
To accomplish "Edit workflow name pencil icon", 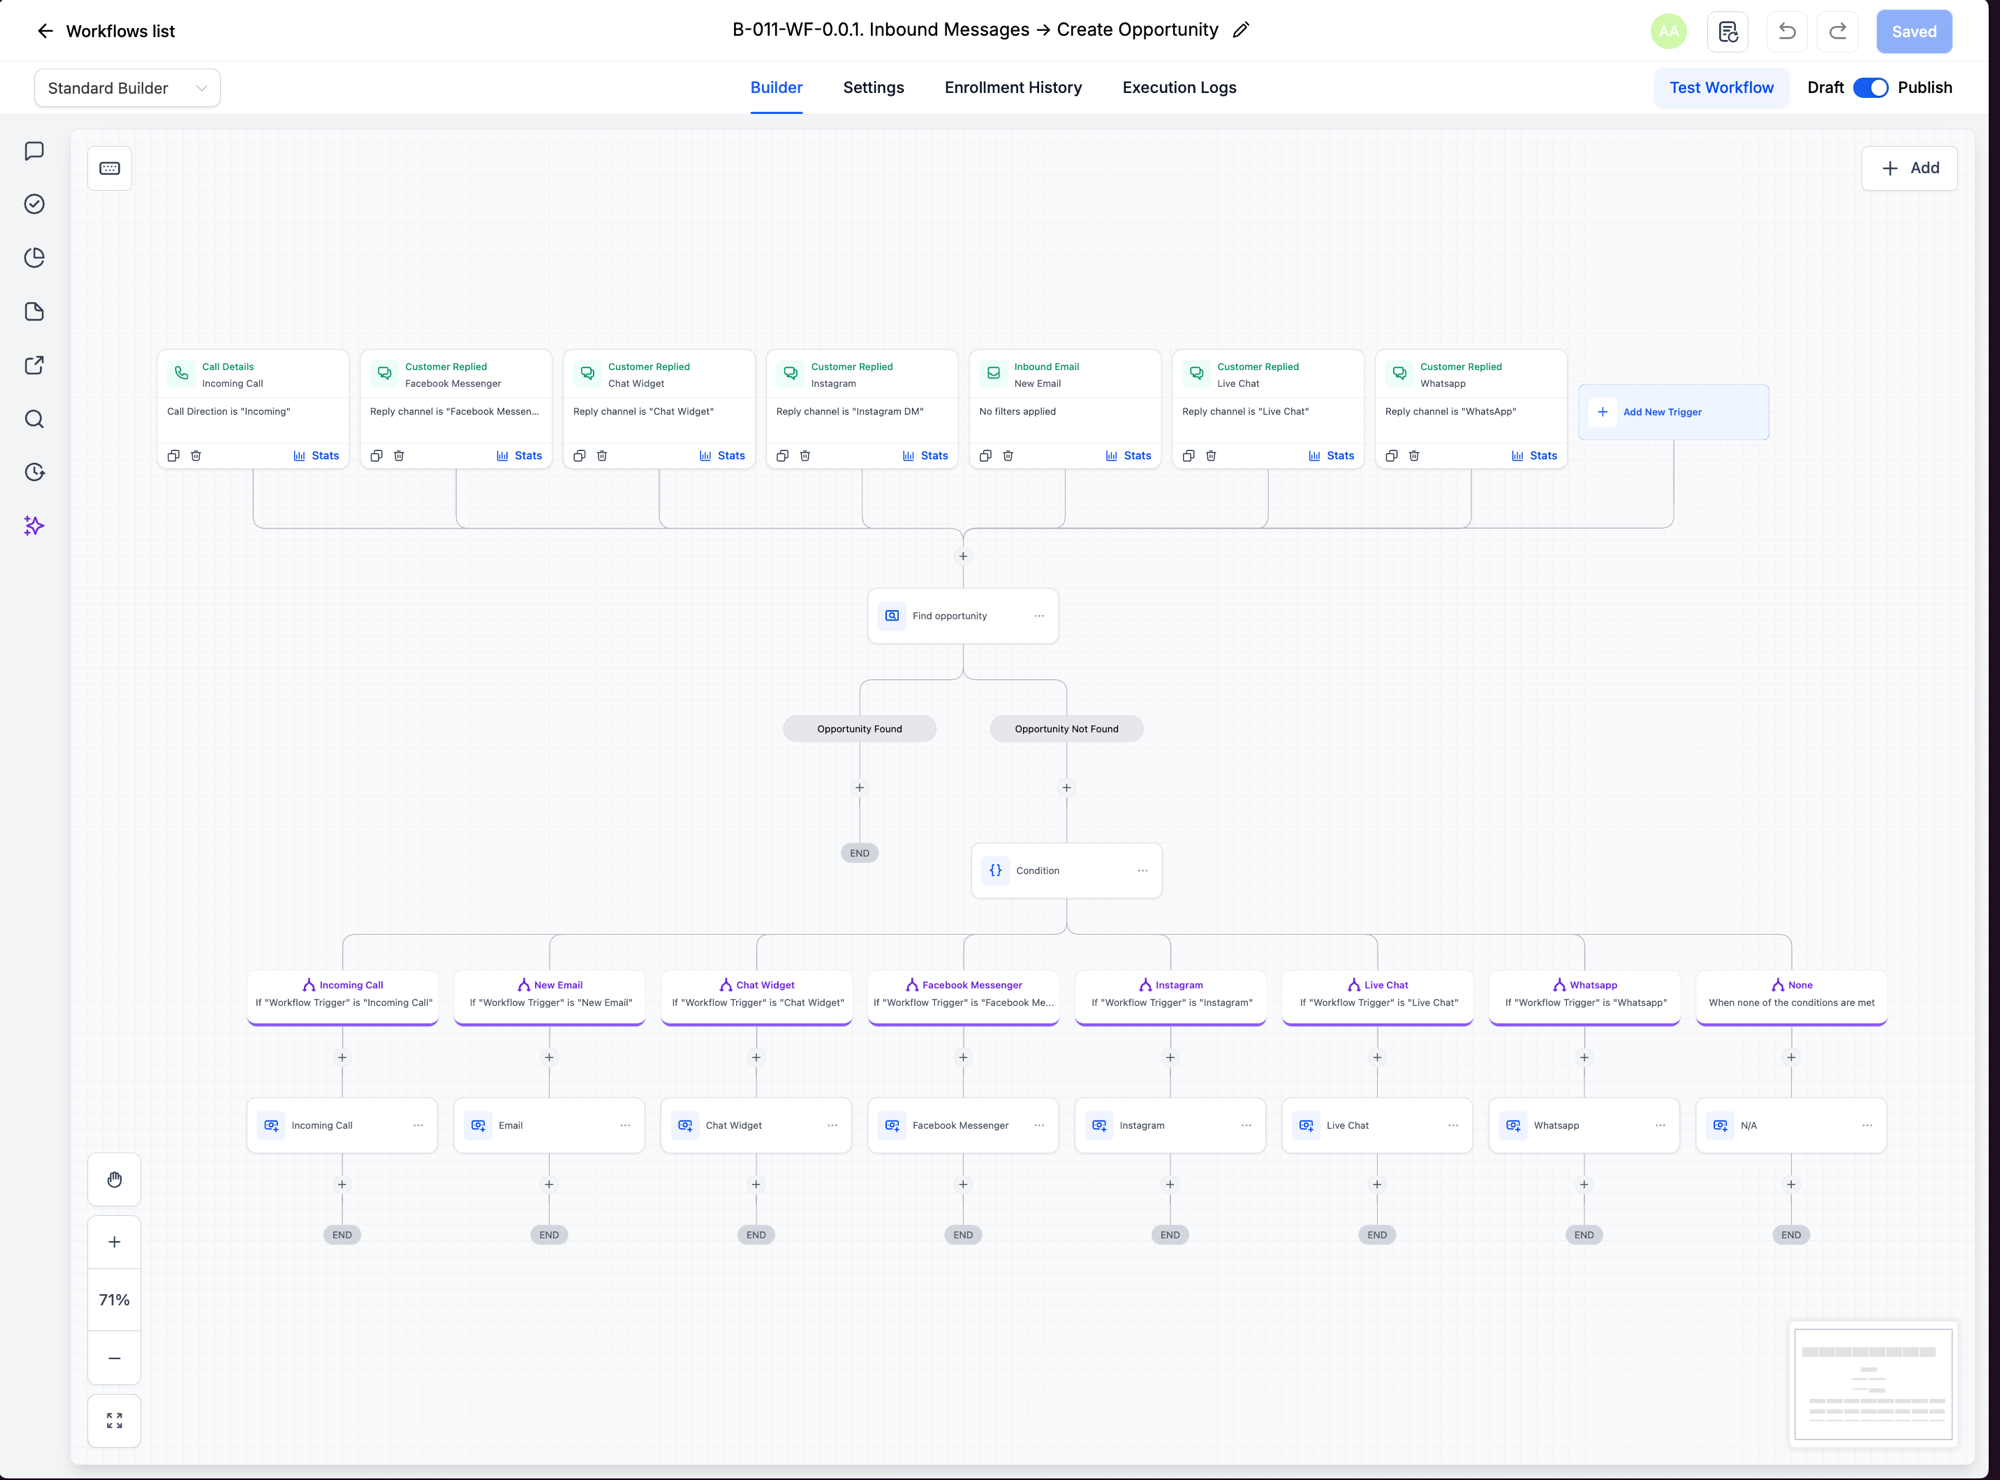I will tap(1241, 30).
